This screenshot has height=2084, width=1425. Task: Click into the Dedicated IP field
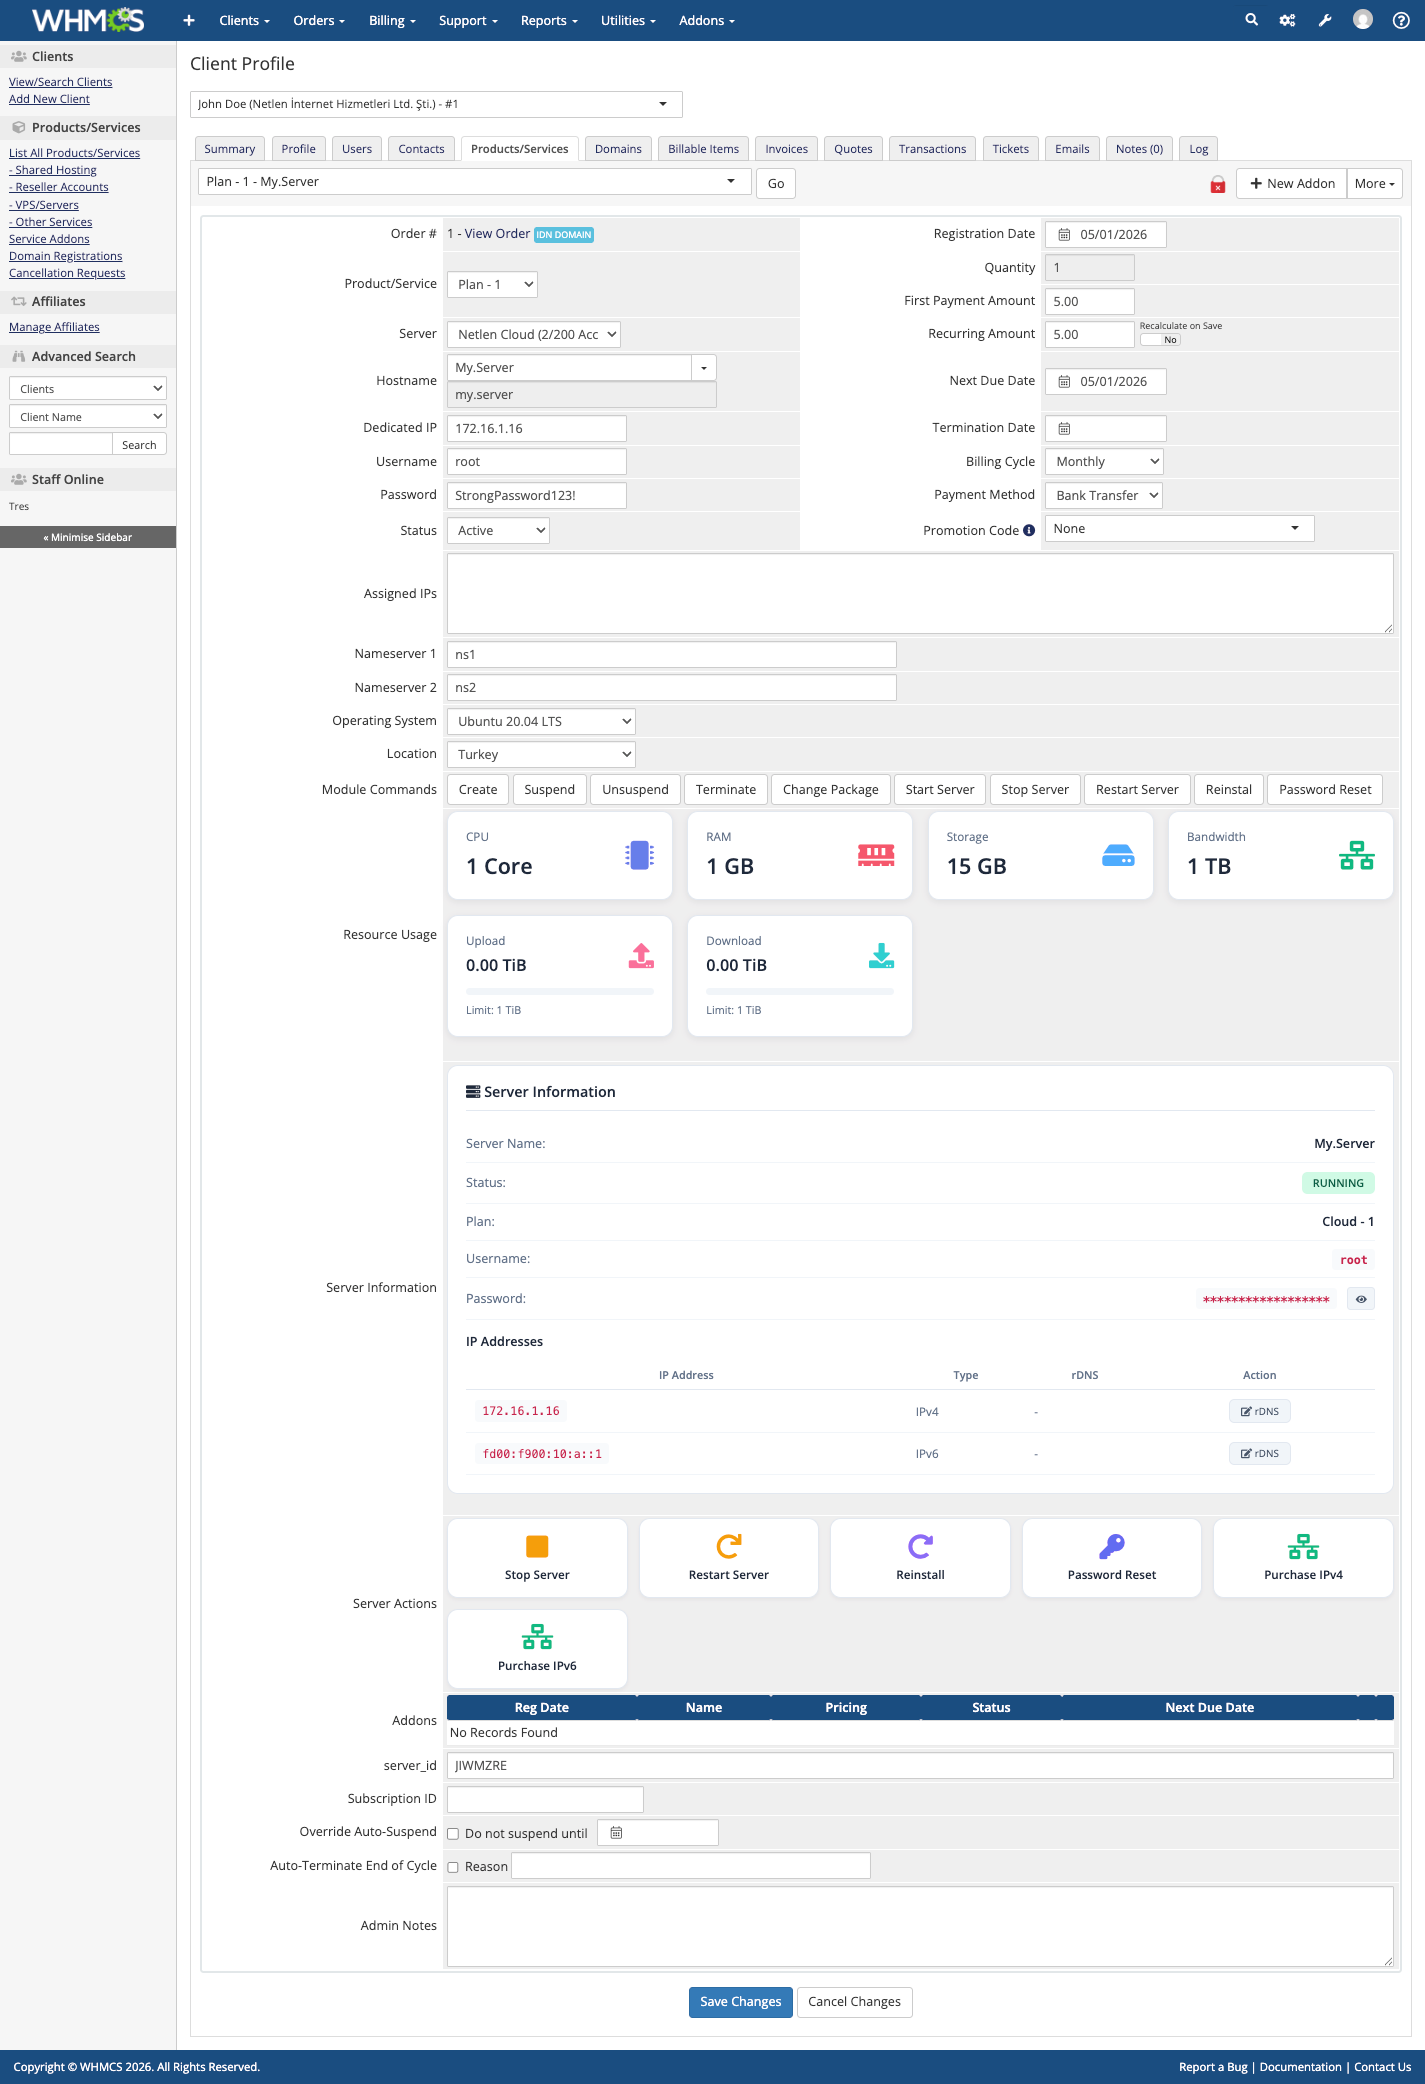[x=536, y=428]
